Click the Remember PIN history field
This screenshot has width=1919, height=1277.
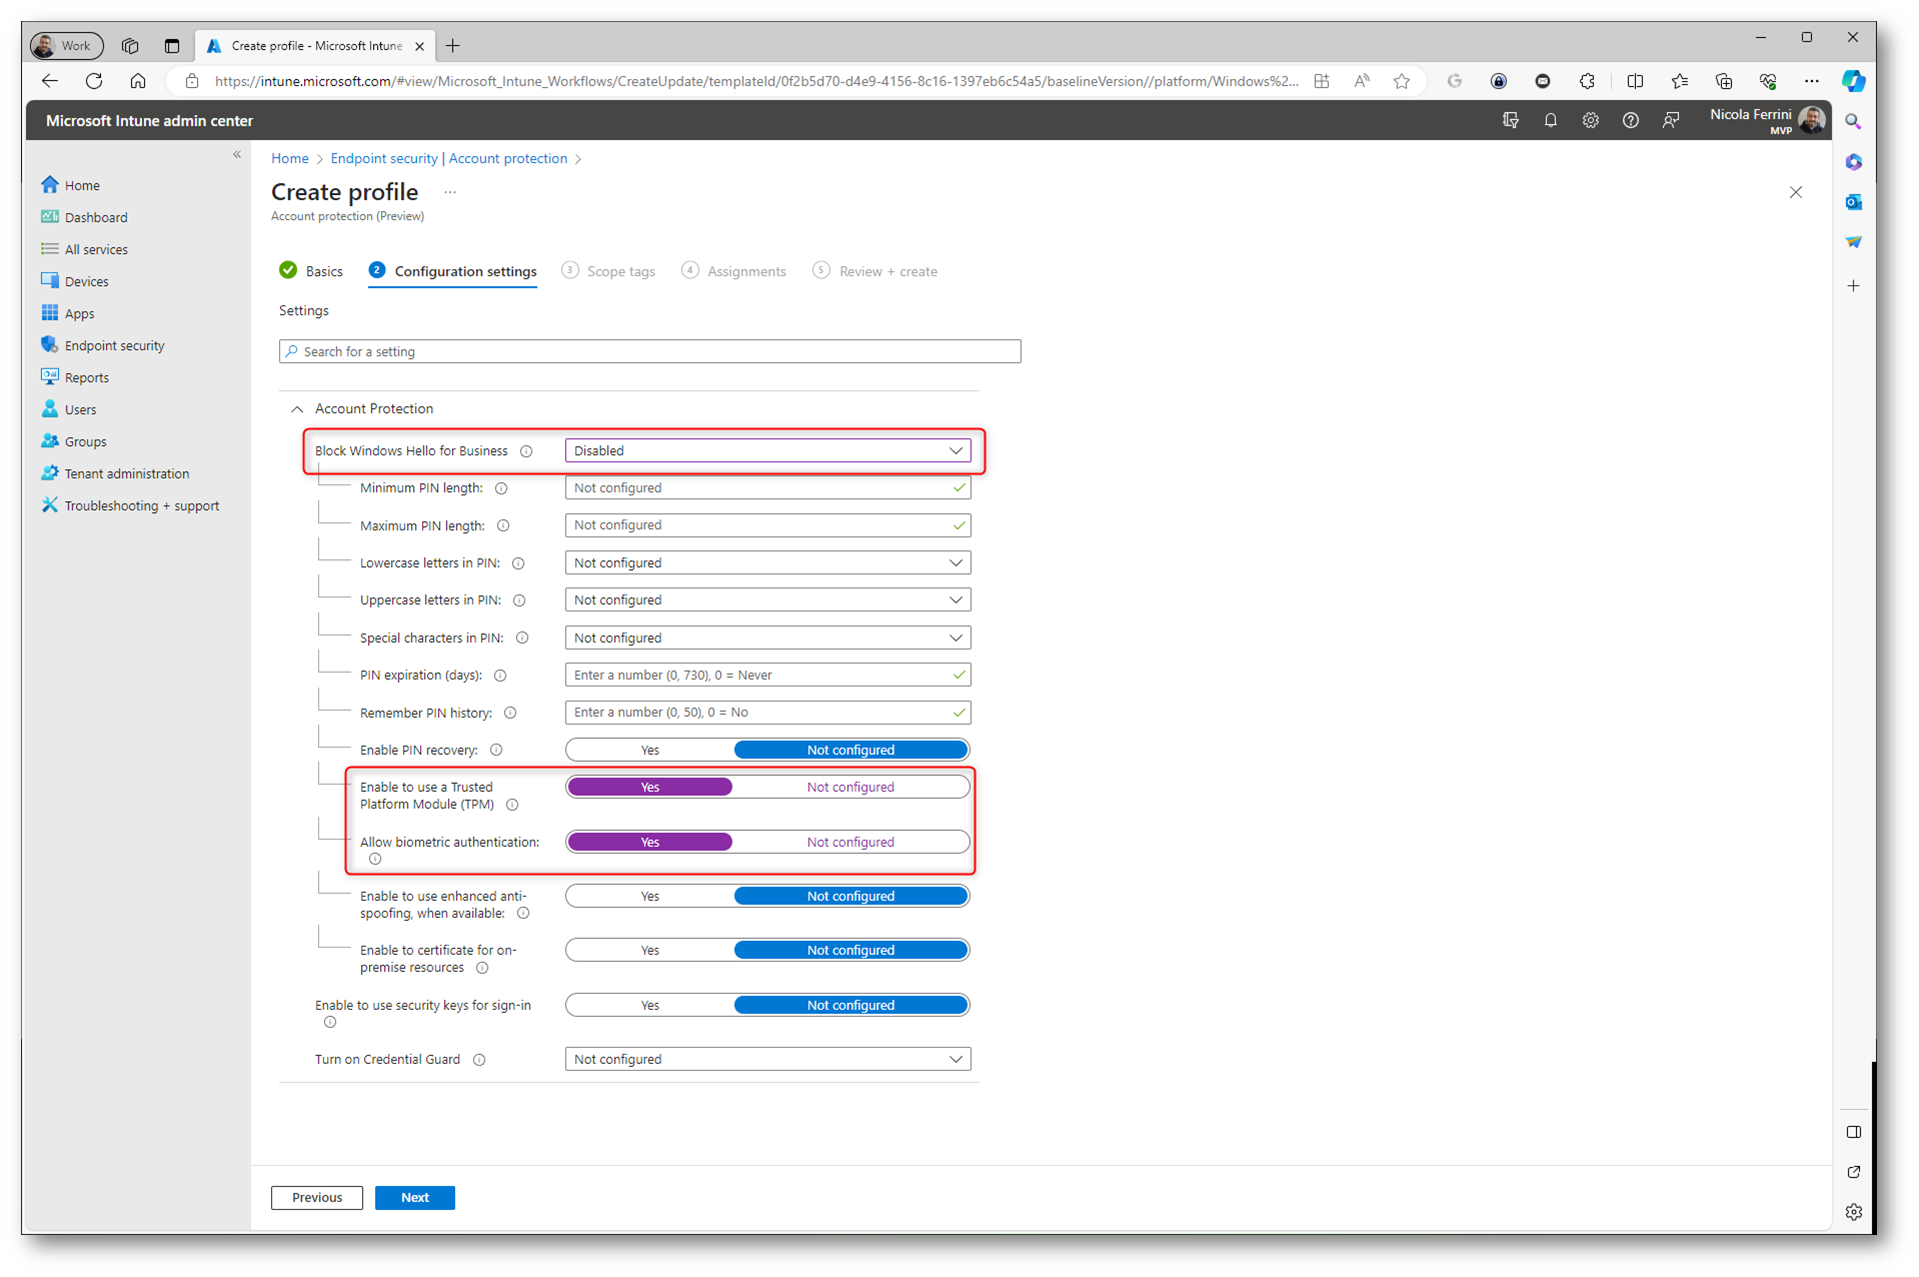coord(768,712)
